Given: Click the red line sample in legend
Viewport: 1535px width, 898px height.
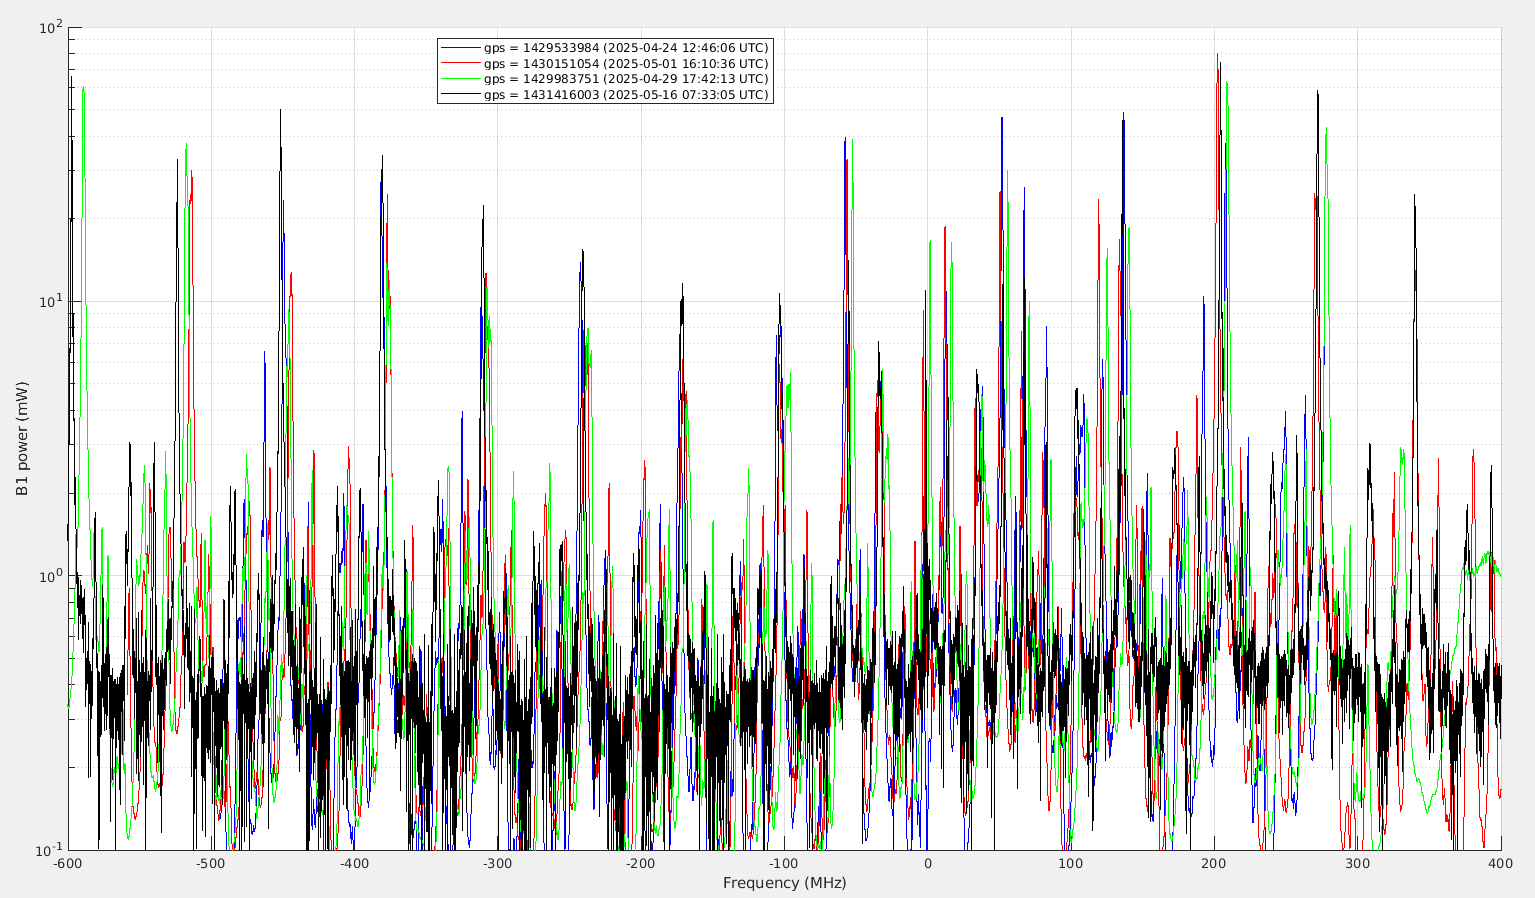Looking at the screenshot, I should tap(461, 63).
